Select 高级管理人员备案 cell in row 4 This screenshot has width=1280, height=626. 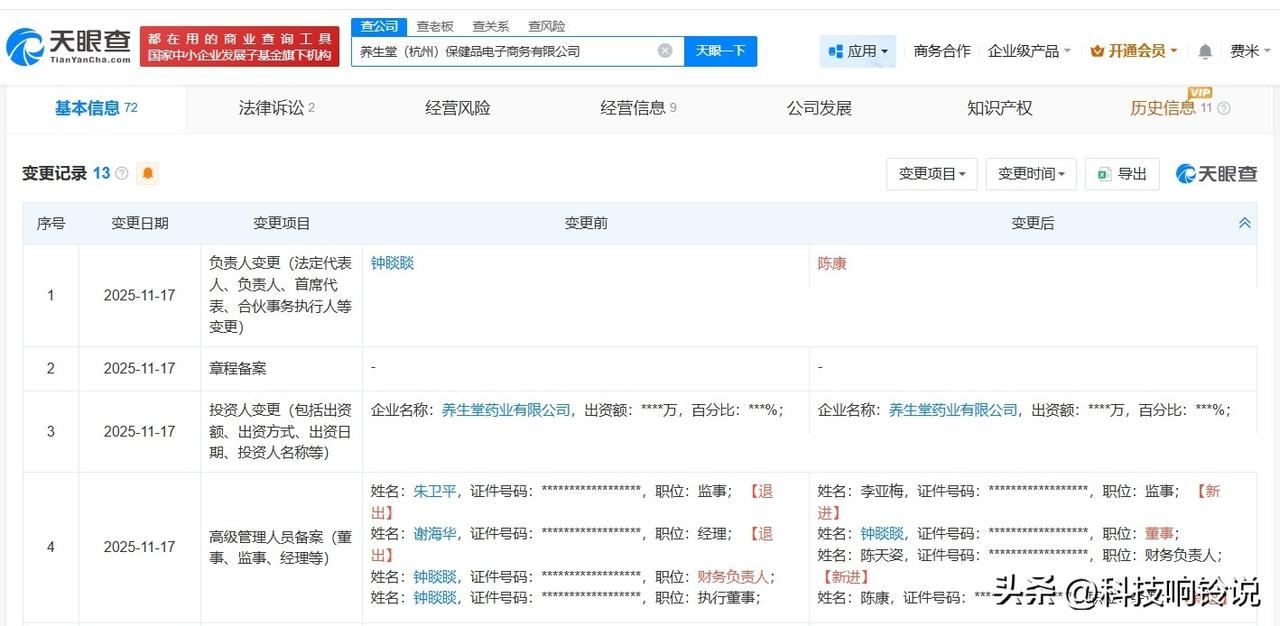(281, 547)
